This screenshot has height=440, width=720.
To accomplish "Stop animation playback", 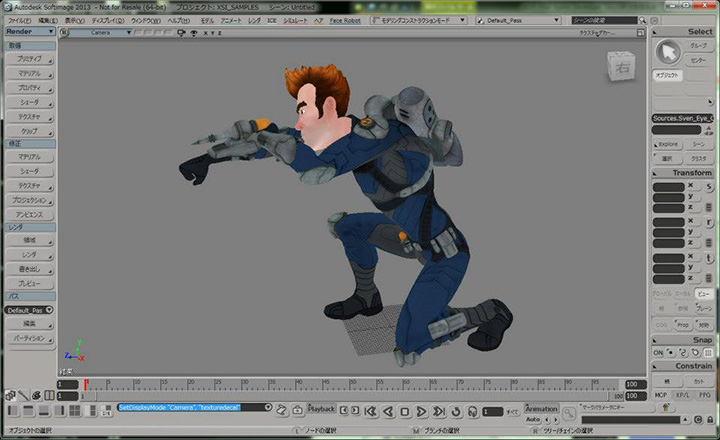I will tap(405, 412).
